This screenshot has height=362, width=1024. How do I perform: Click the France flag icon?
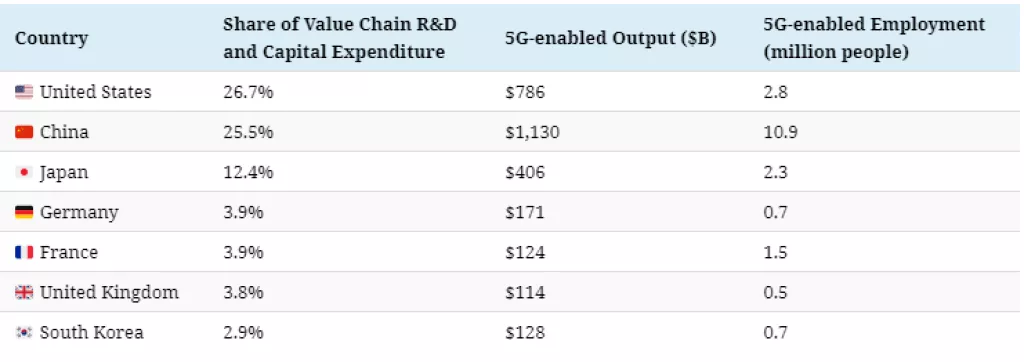click(x=24, y=252)
